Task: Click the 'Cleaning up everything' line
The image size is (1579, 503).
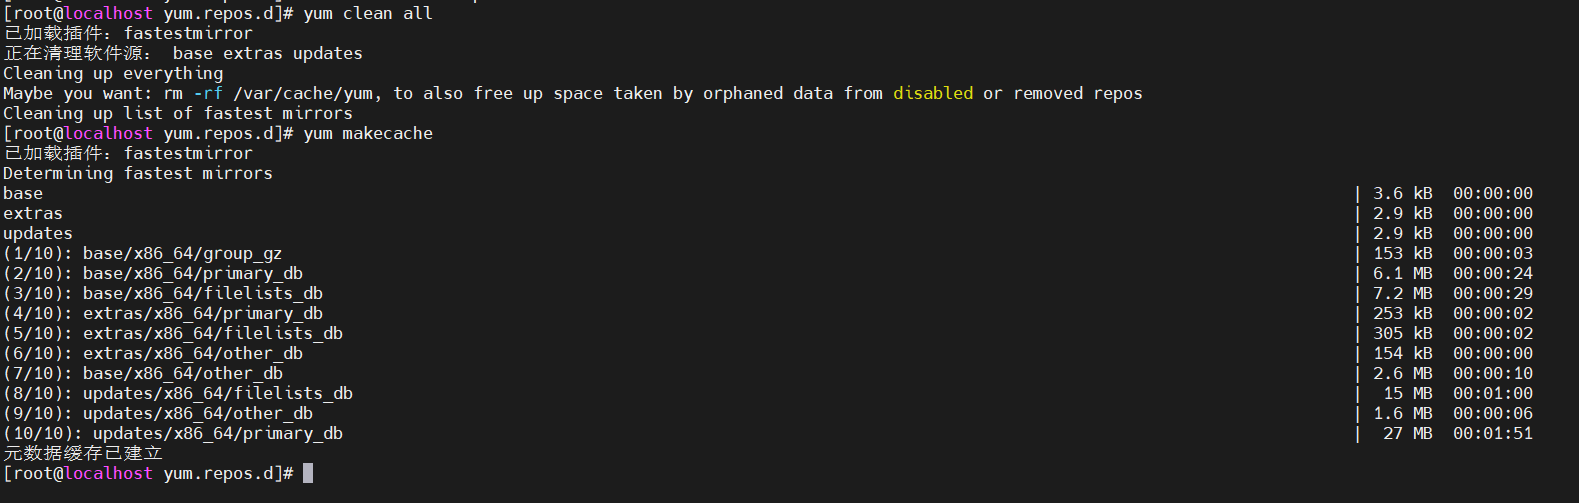Action: (113, 73)
